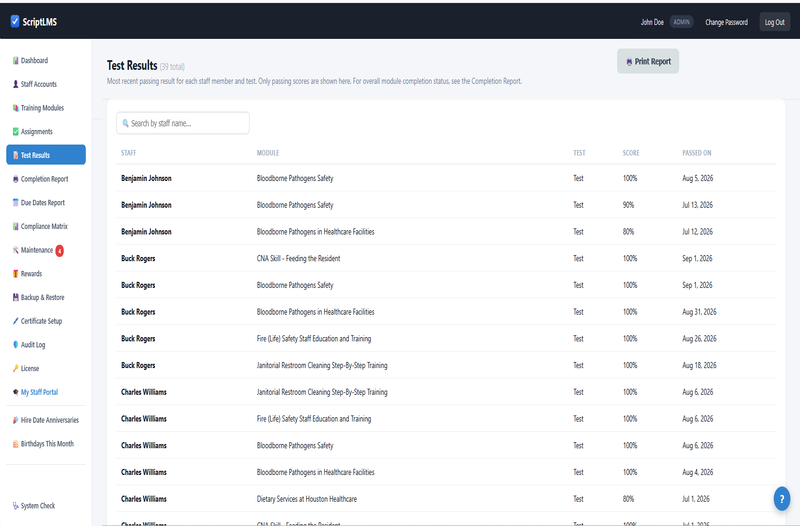Go to Backup & Restore
Screen dimensions: 800x526
click(46, 297)
